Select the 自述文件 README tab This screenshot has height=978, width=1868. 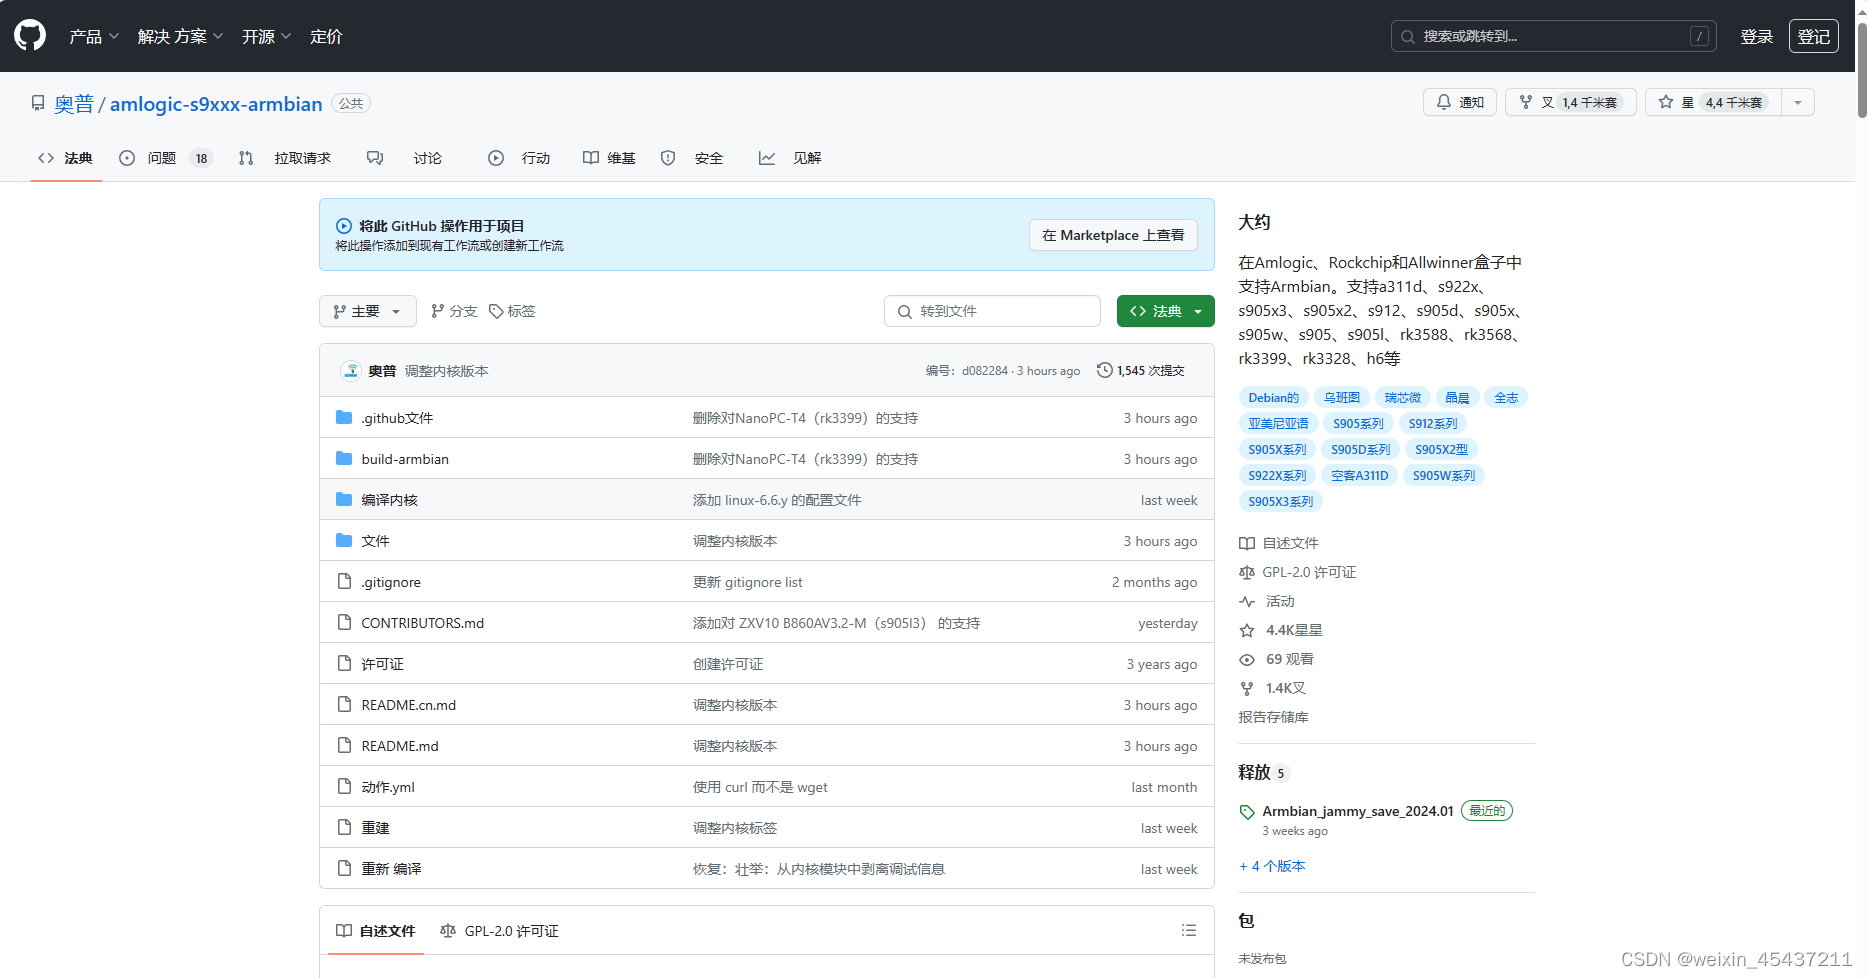coord(376,931)
